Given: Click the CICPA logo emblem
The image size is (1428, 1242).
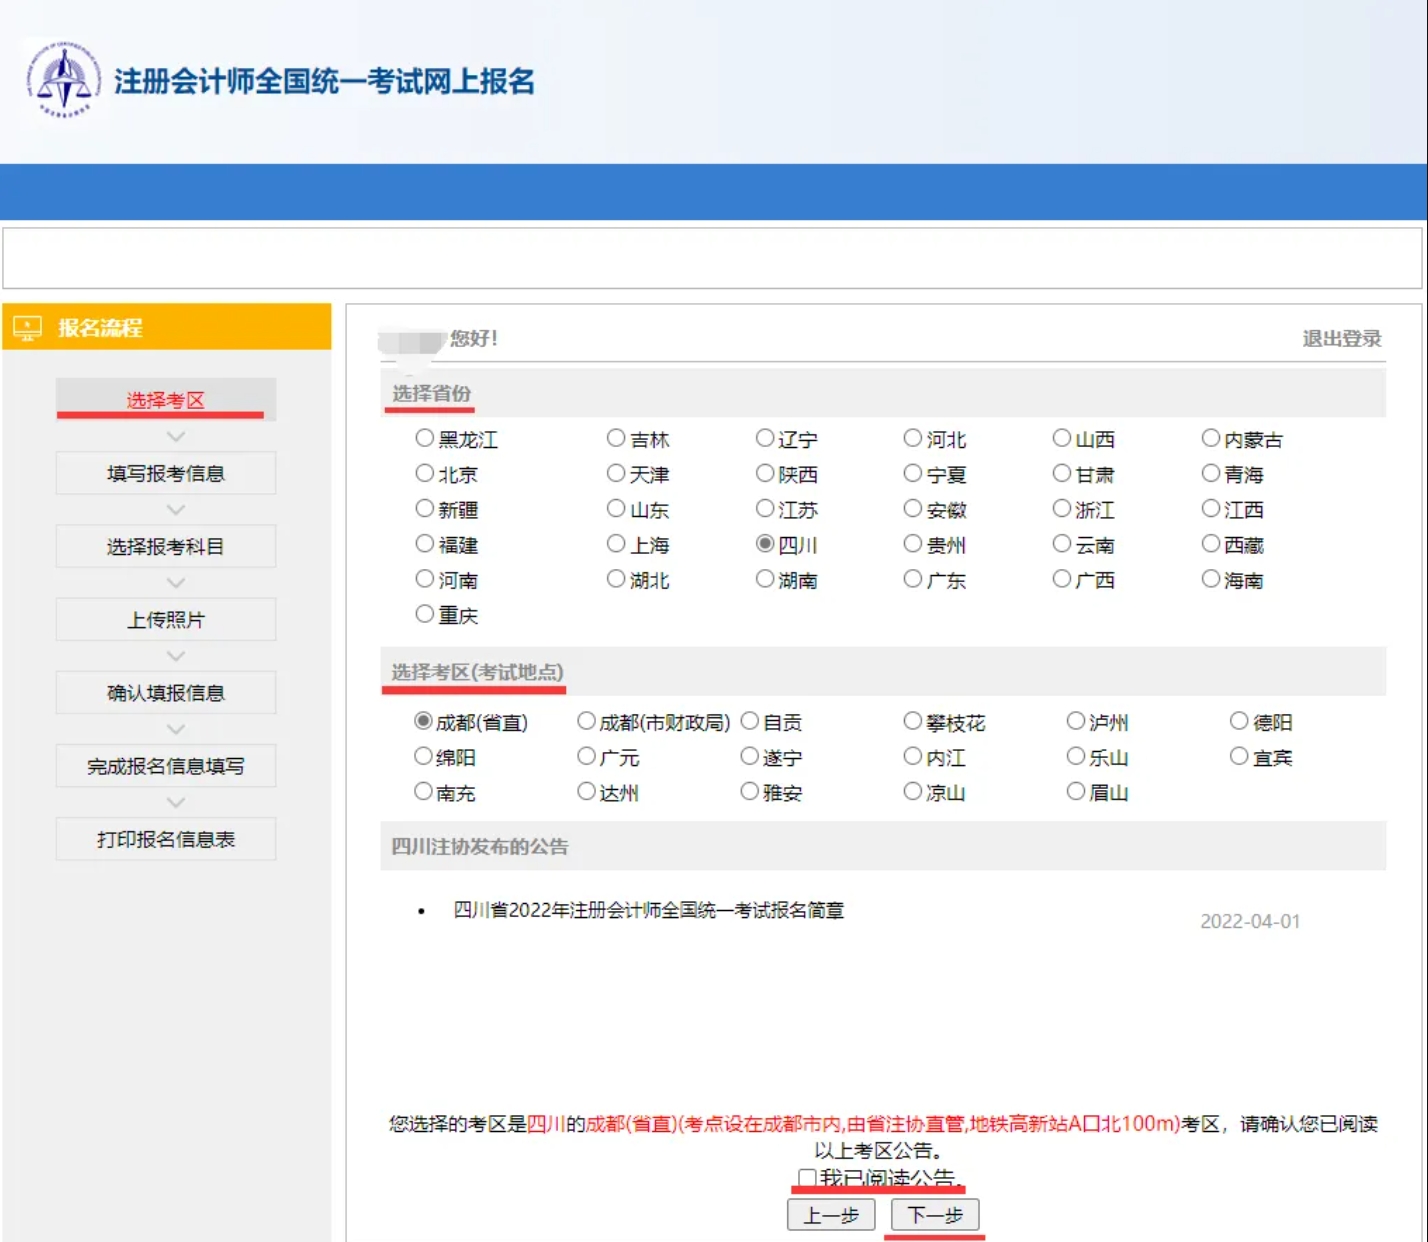Looking at the screenshot, I should pos(64,79).
